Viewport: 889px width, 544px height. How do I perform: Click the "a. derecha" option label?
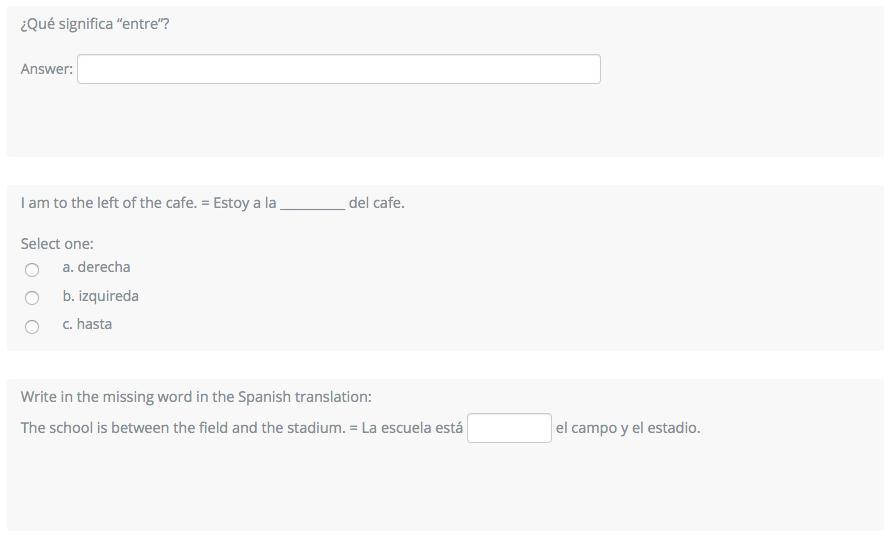point(96,267)
